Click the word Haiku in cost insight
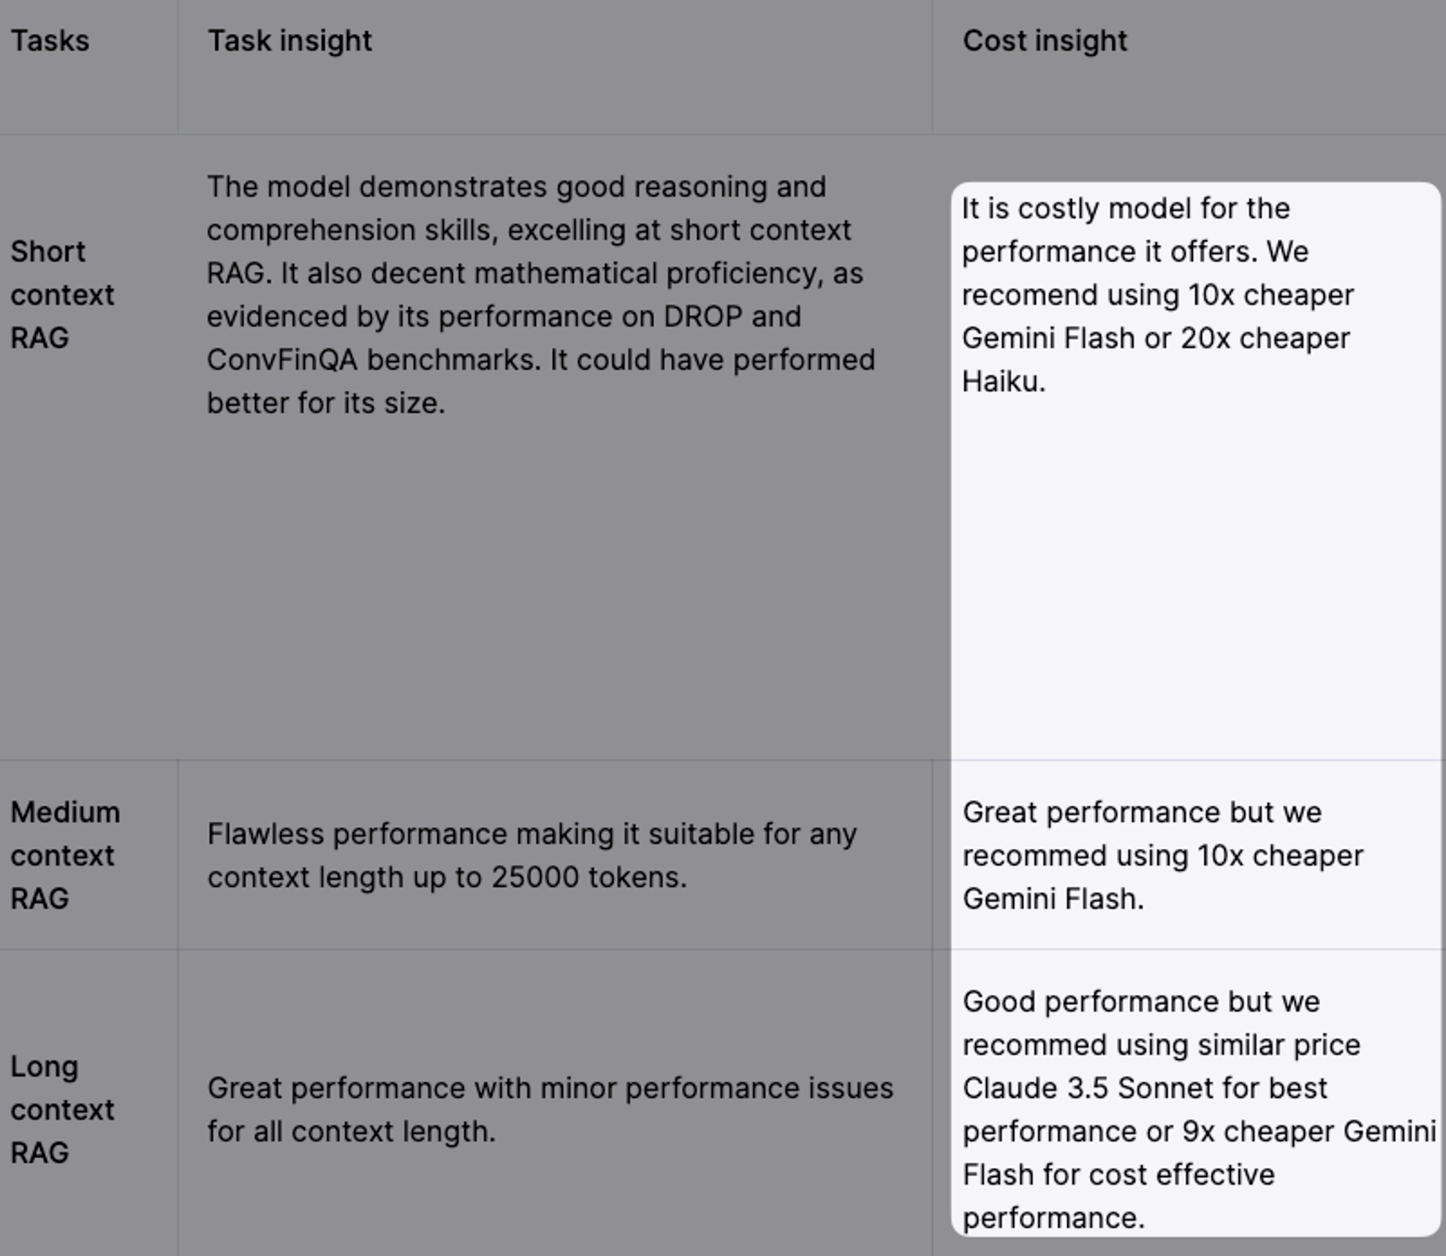This screenshot has height=1256, width=1446. pyautogui.click(x=1002, y=382)
